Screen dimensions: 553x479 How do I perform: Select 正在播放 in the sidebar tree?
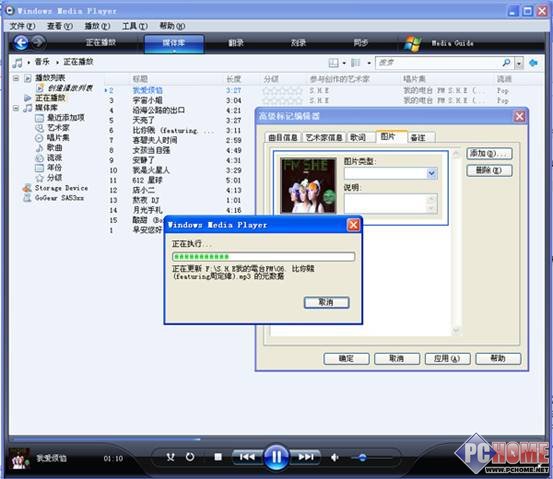(x=50, y=98)
